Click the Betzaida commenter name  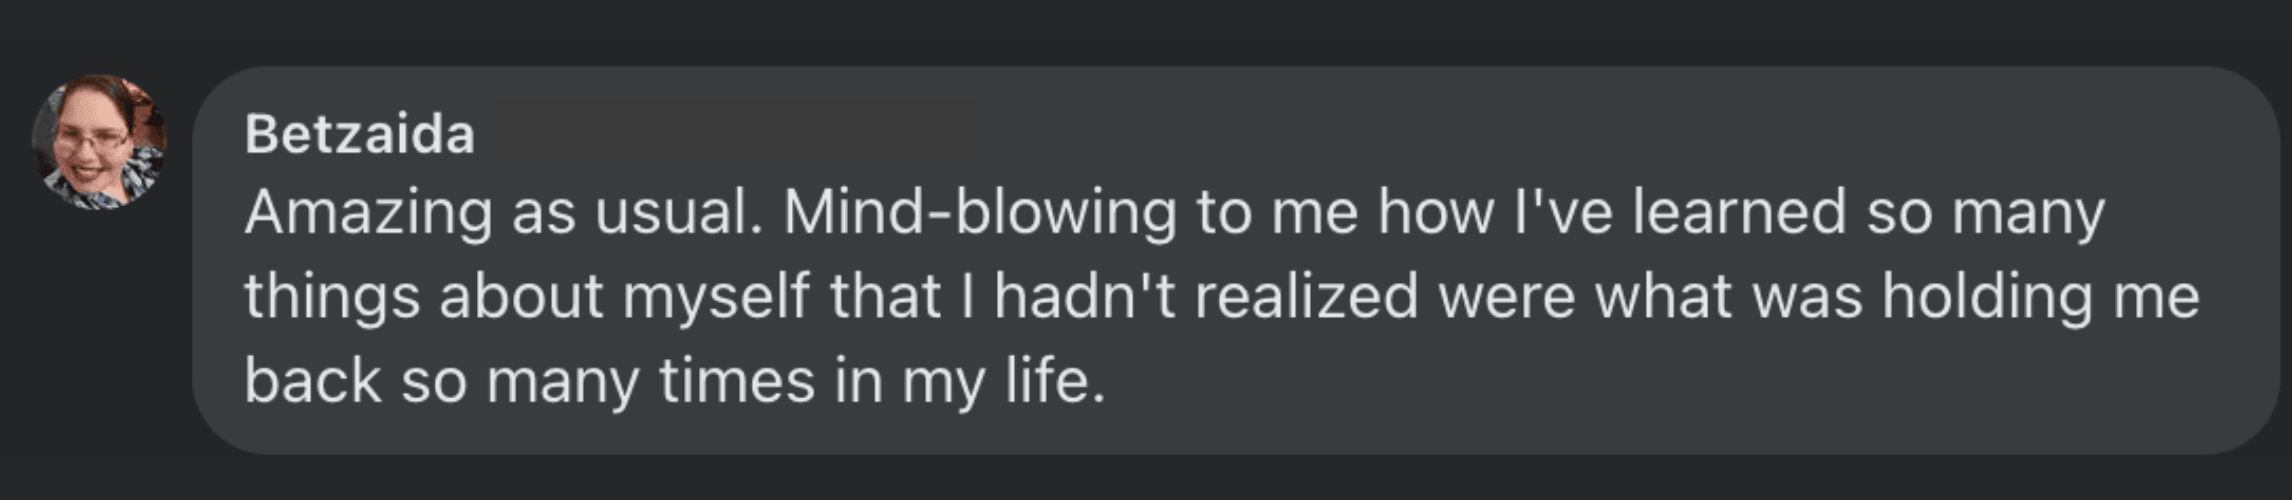click(x=360, y=134)
